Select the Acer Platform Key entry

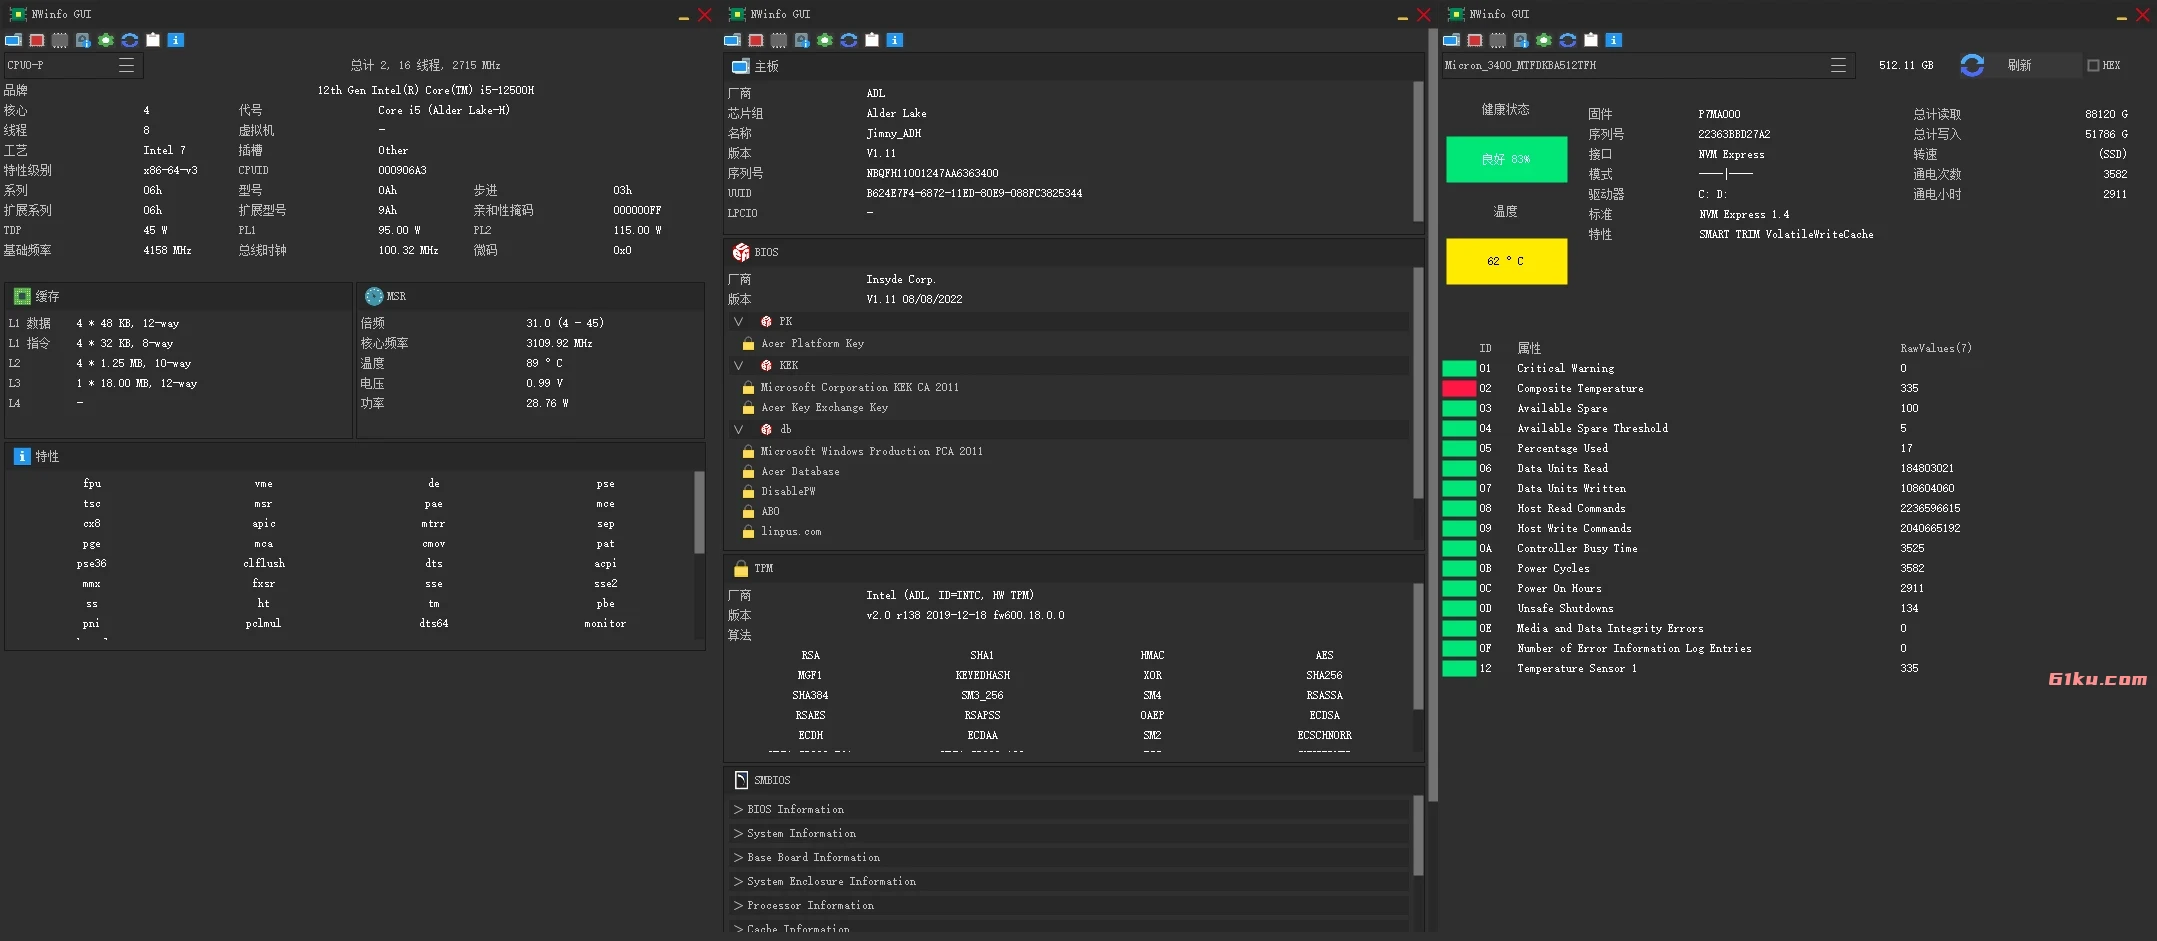click(812, 343)
